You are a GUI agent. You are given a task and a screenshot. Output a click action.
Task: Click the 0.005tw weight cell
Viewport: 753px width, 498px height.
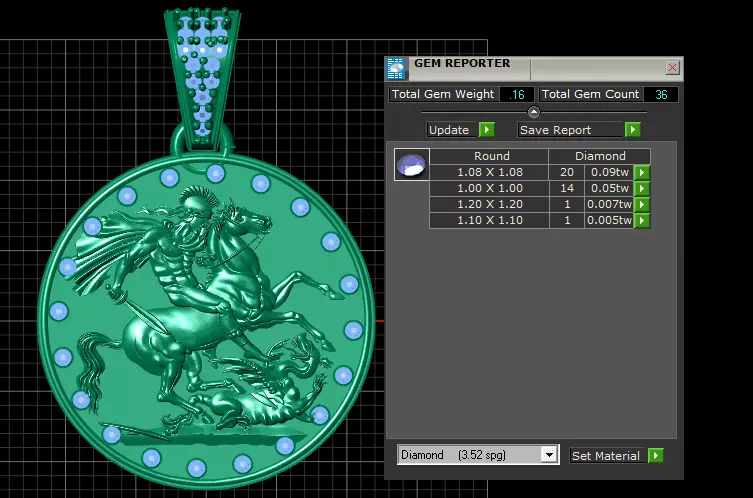[x=609, y=220]
